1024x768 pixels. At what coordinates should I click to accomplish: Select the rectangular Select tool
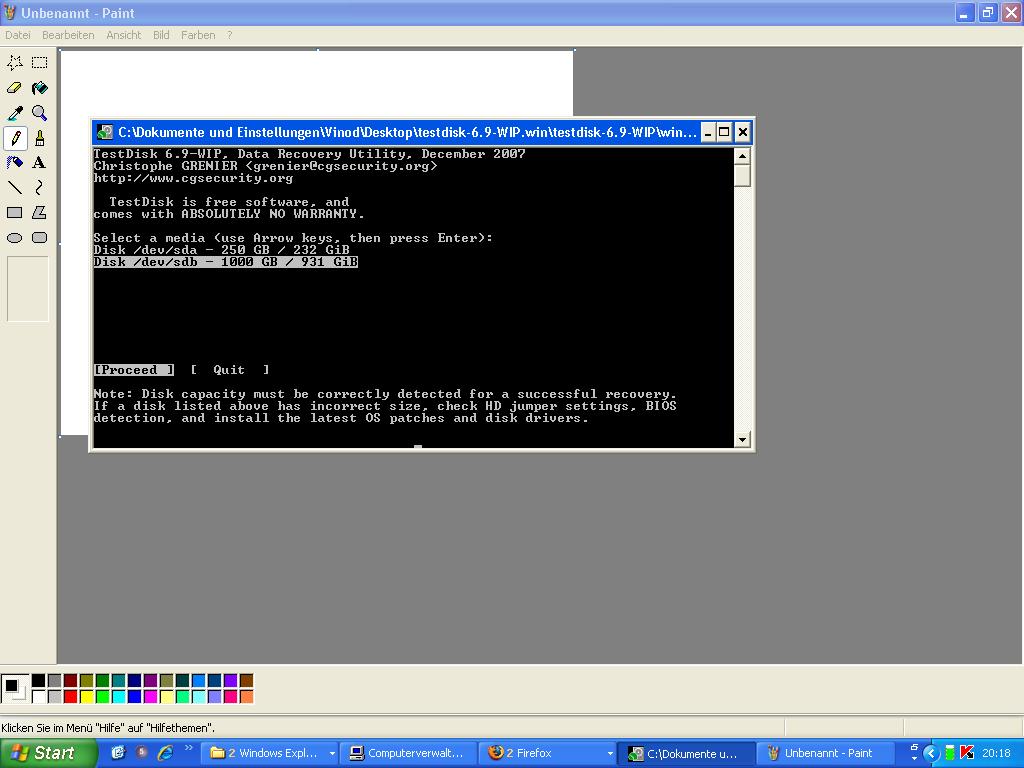(40, 63)
